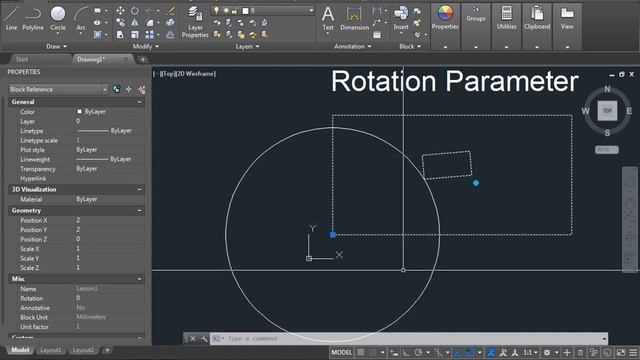Screen dimensions: 640x360
Task: Click the [Top] view control label
Action: (167, 73)
